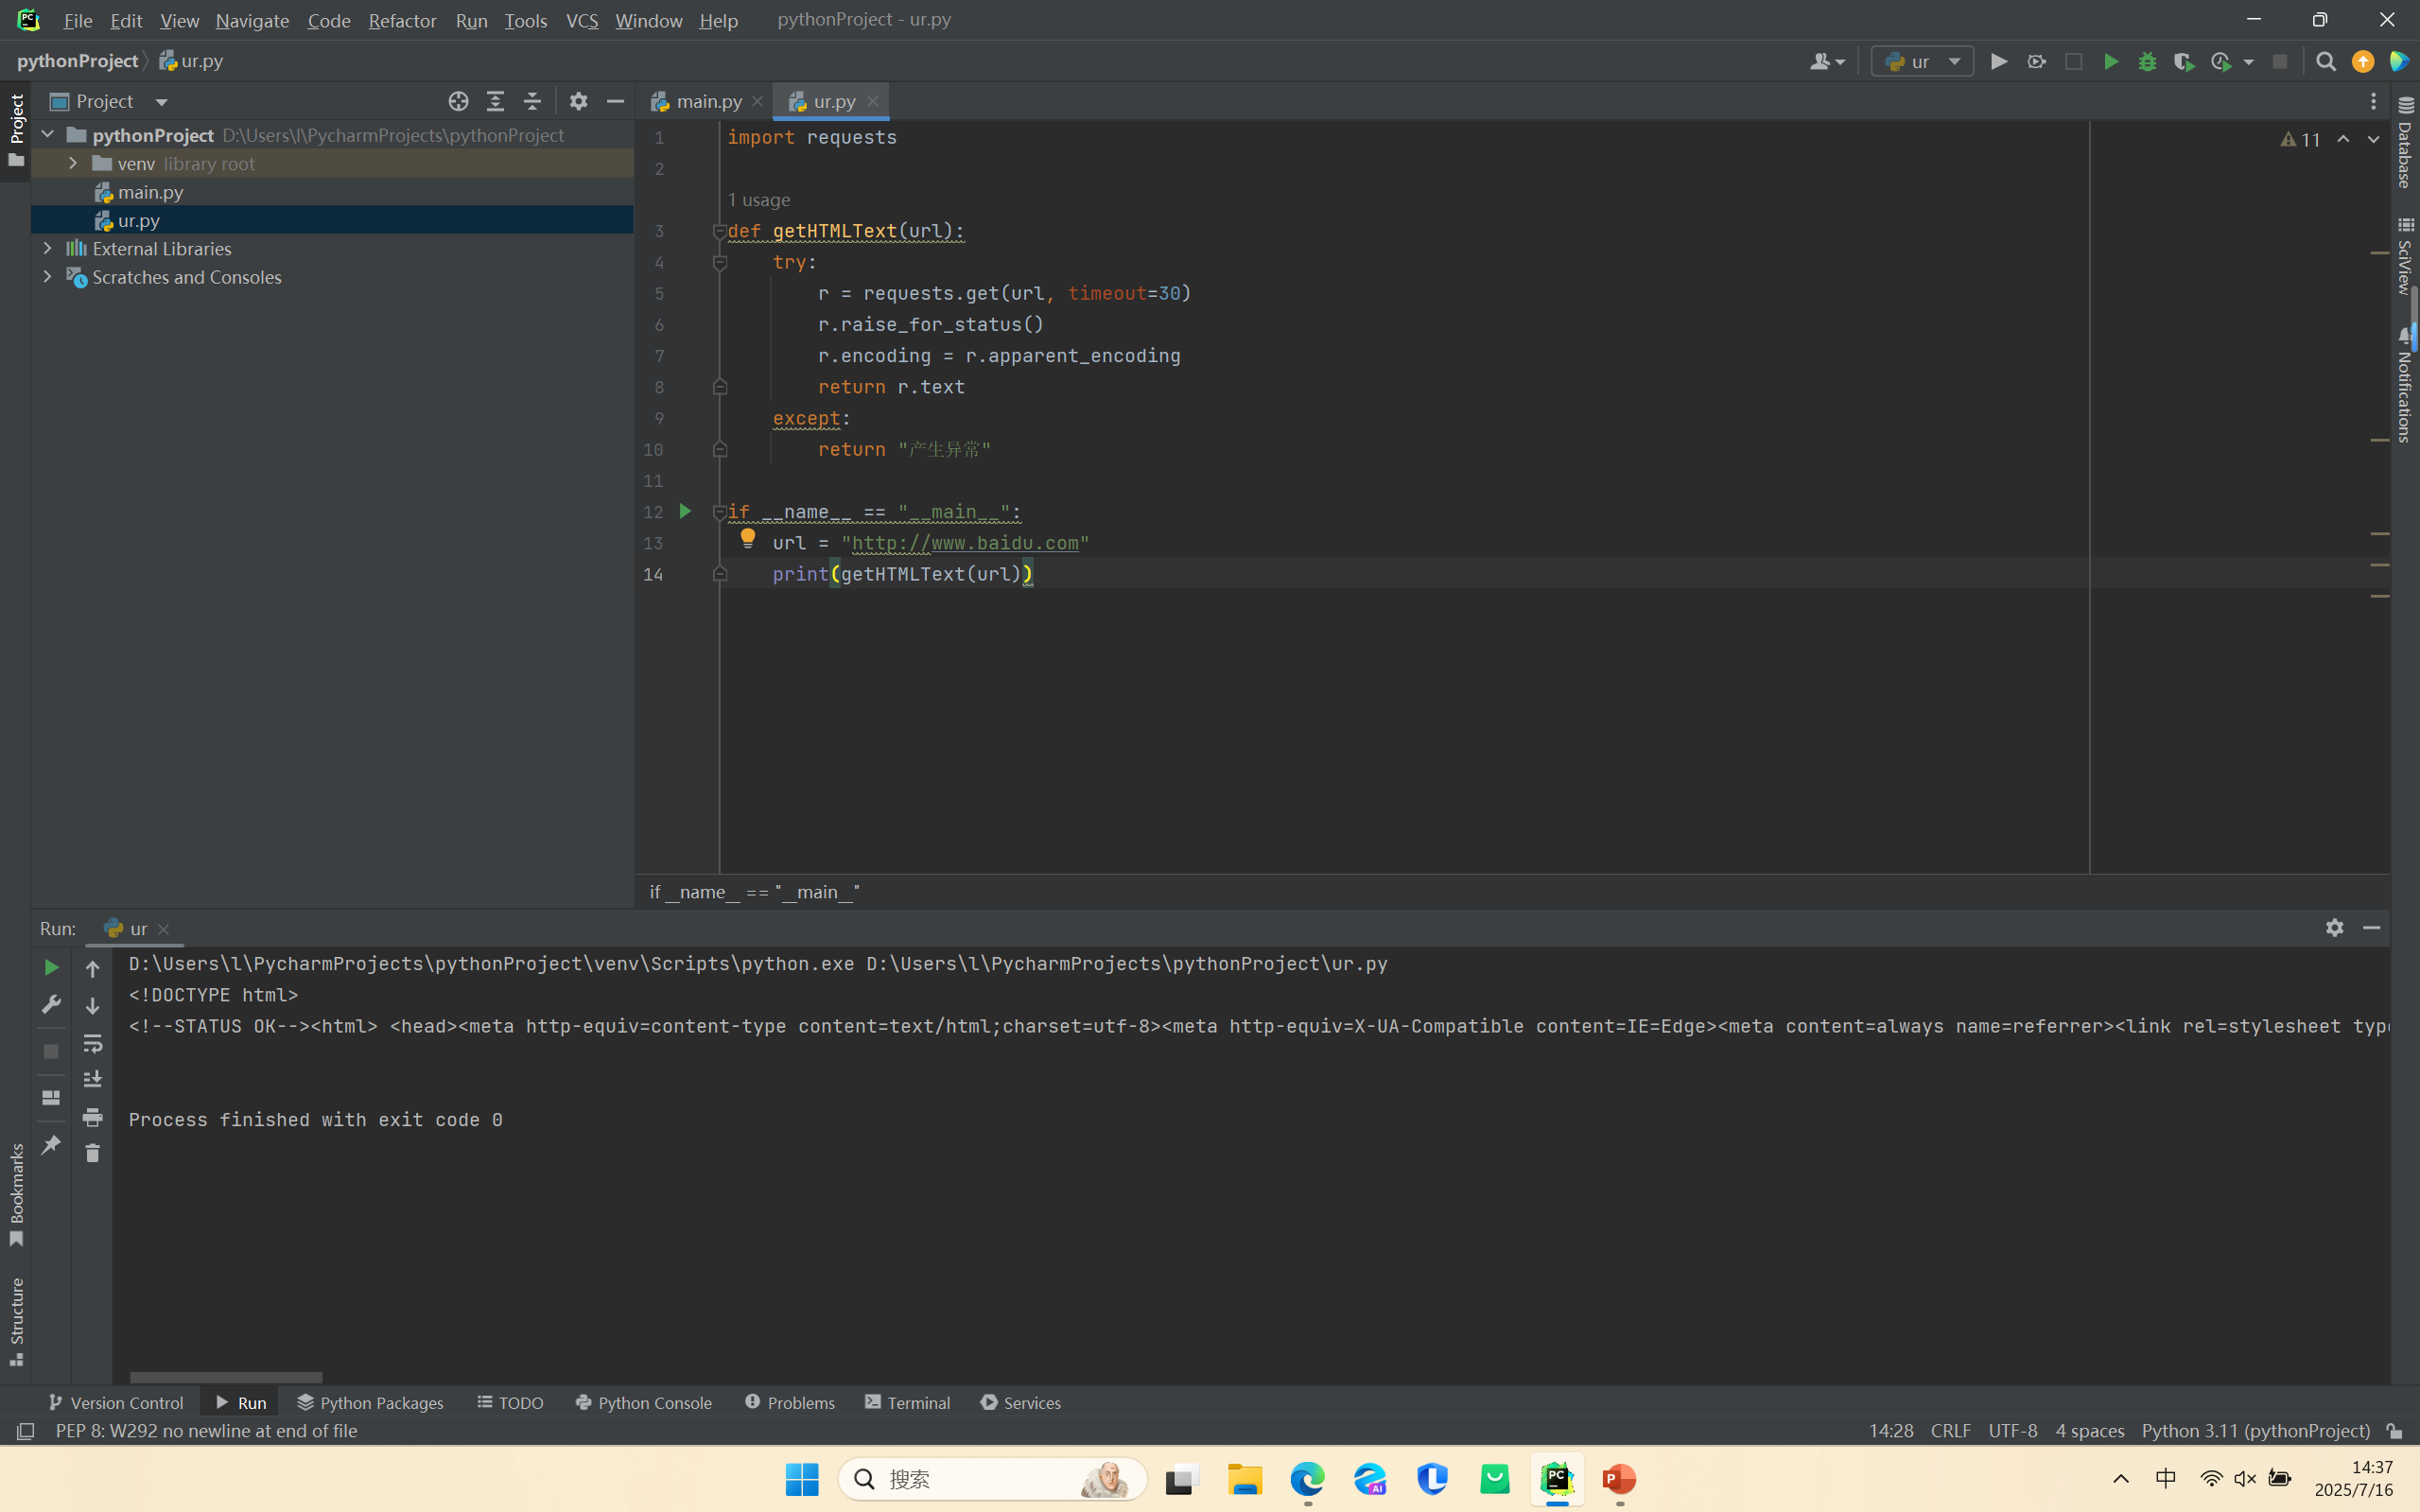
Task: Select Opened File locate target icon
Action: [458, 101]
